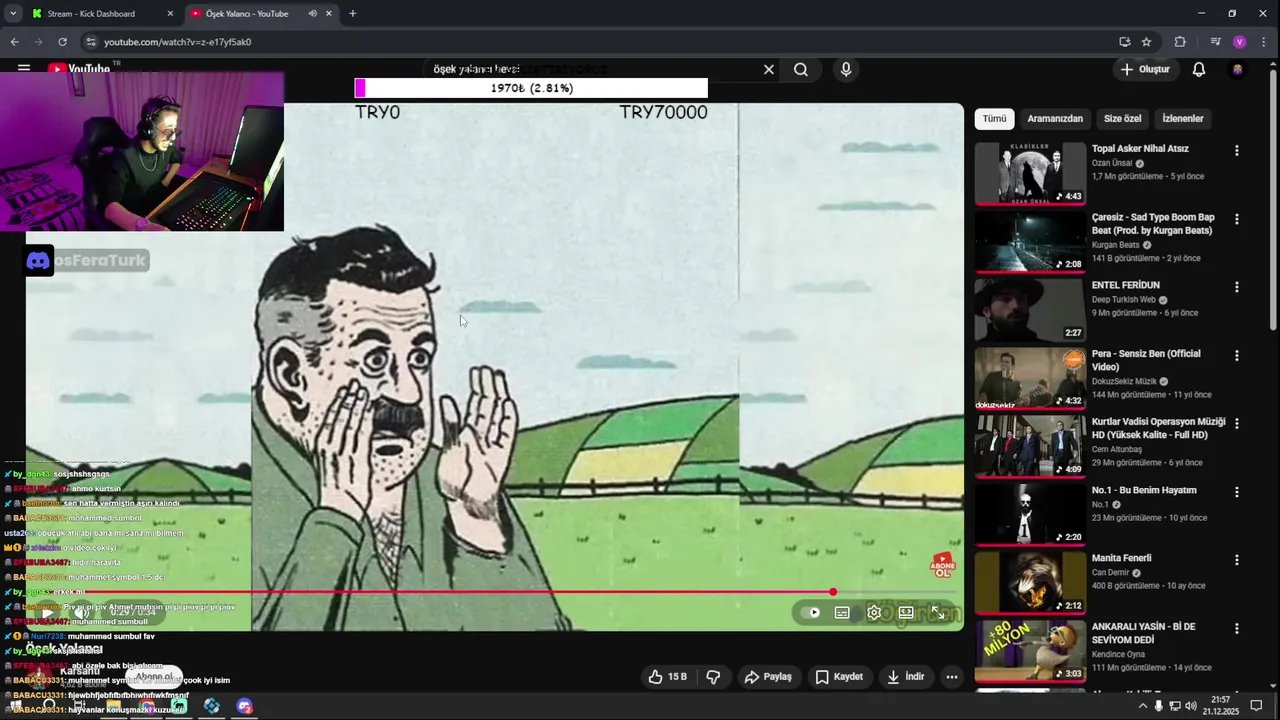Viewport: 1280px width, 720px height.
Task: Open the Kurgan Beats channel name
Action: point(1116,245)
